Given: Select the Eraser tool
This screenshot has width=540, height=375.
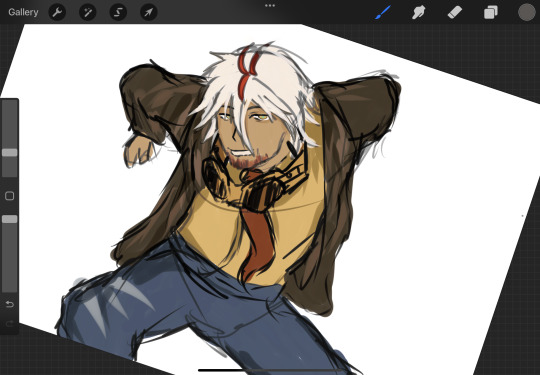Looking at the screenshot, I should click(455, 12).
